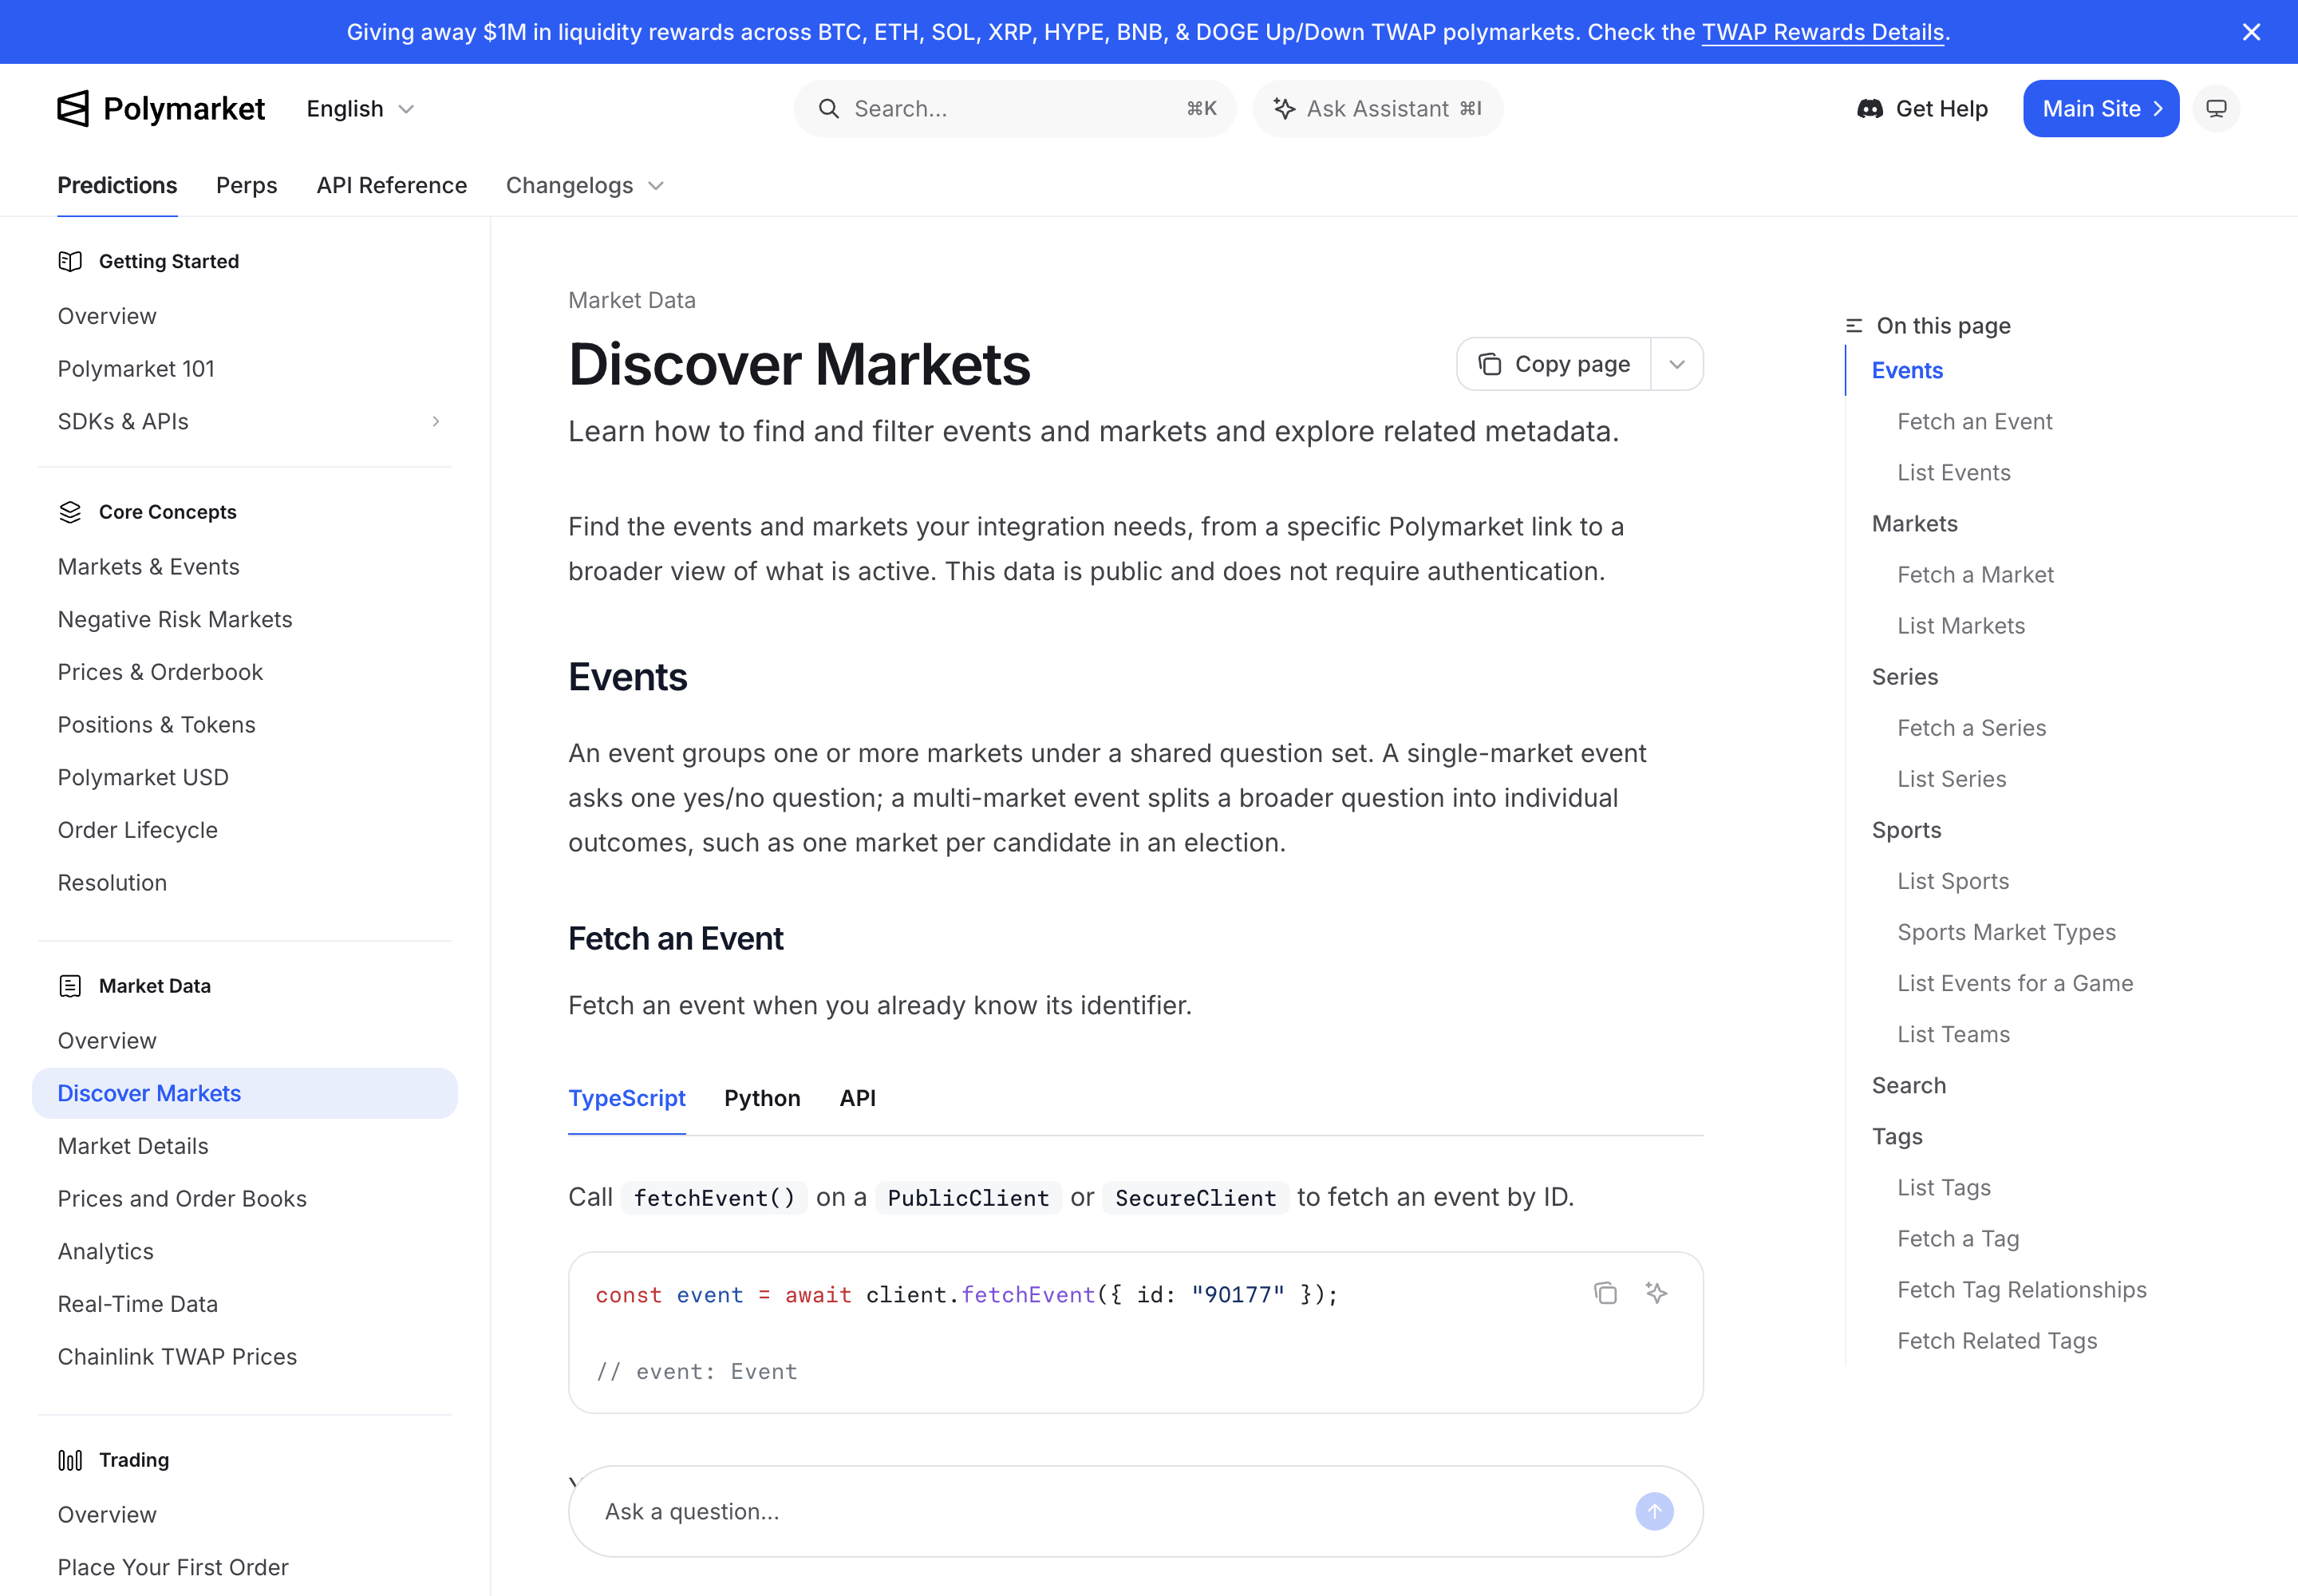
Task: Switch to the Python code tab
Action: point(762,1098)
